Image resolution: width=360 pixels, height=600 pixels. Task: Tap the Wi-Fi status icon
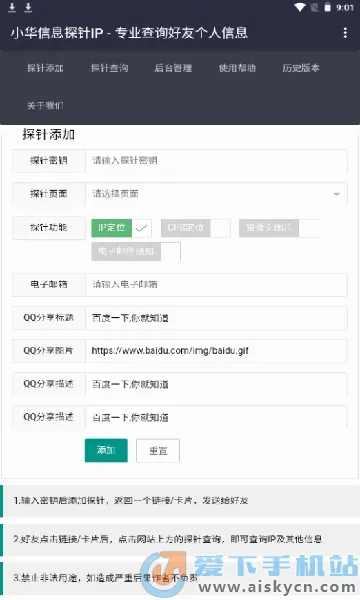pos(300,7)
